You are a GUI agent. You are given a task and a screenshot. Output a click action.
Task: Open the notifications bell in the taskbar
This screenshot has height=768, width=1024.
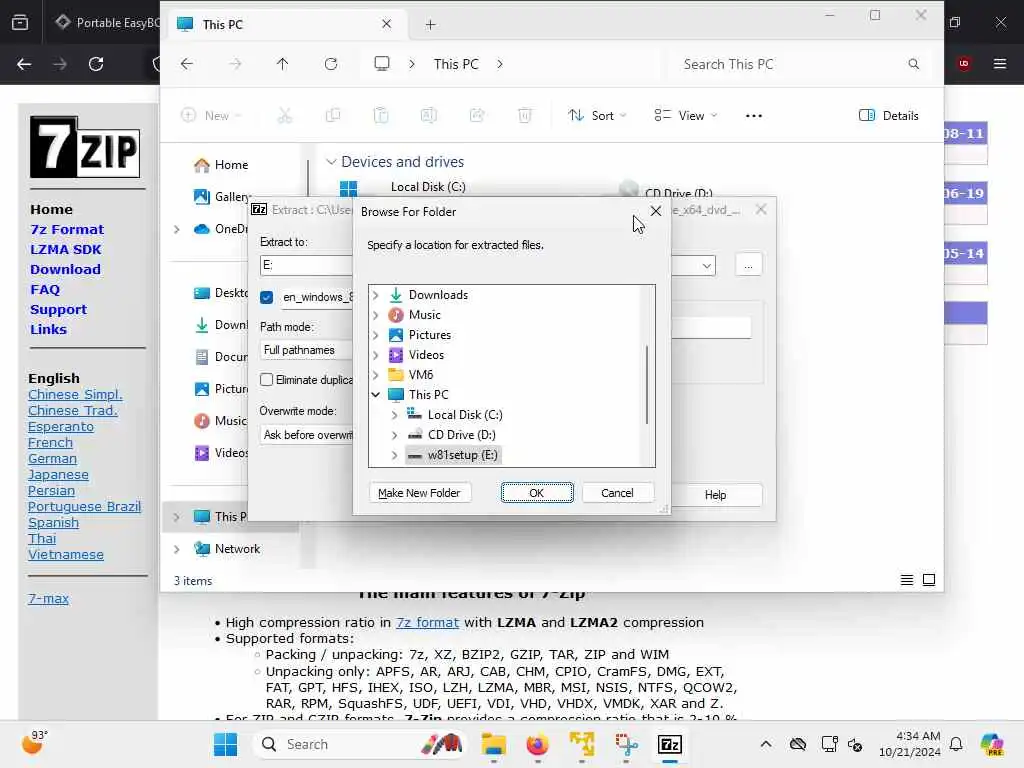[956, 744]
